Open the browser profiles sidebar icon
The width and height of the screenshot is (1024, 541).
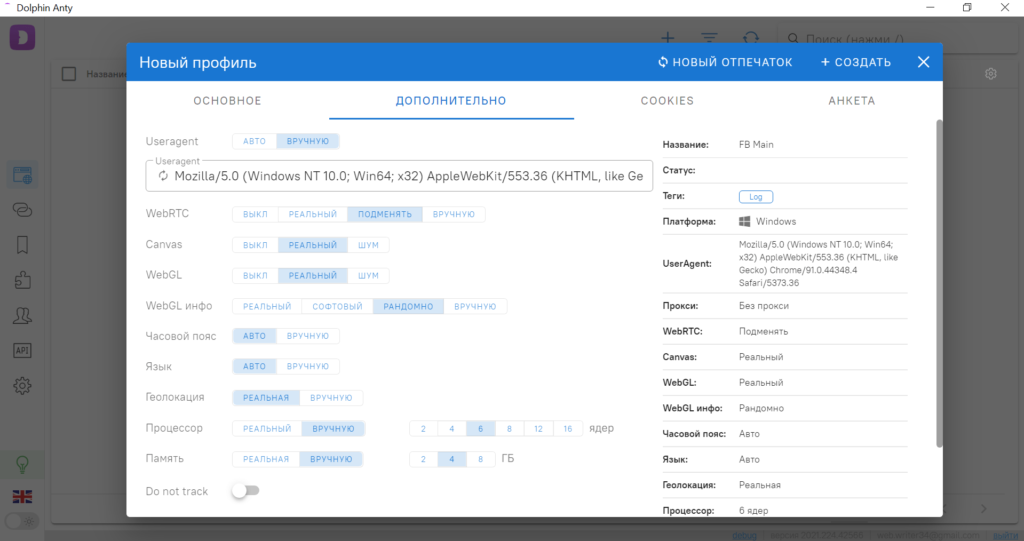[x=22, y=175]
